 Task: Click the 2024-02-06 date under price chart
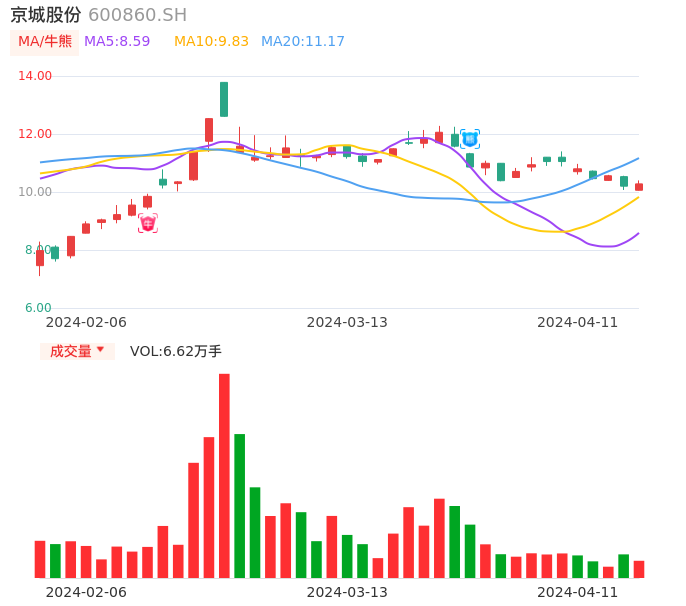[86, 322]
